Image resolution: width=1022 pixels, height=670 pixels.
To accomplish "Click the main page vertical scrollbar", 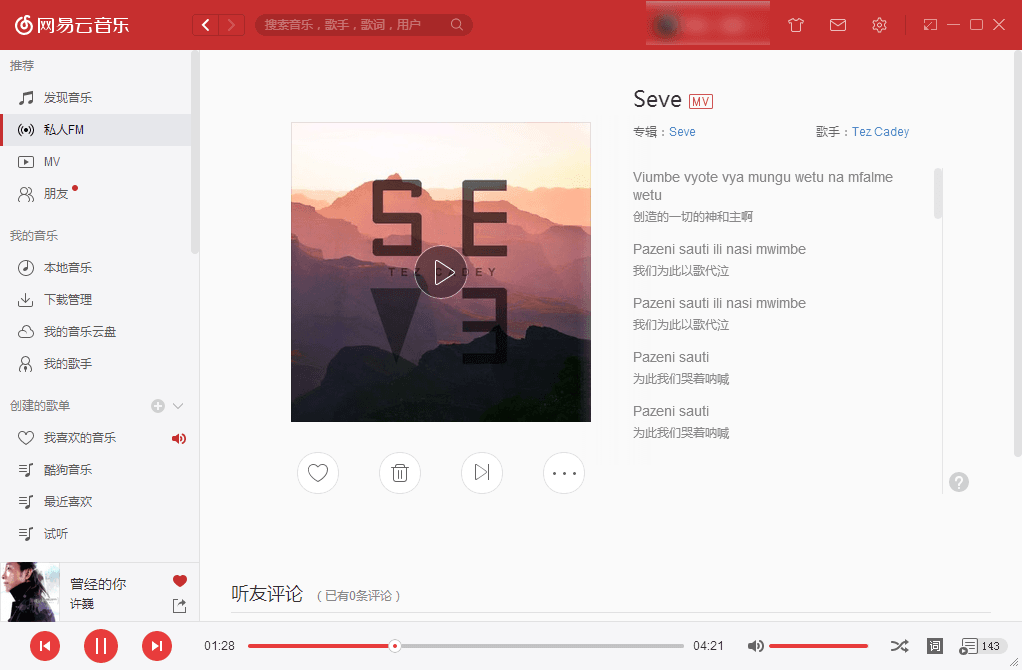I will (1017, 254).
